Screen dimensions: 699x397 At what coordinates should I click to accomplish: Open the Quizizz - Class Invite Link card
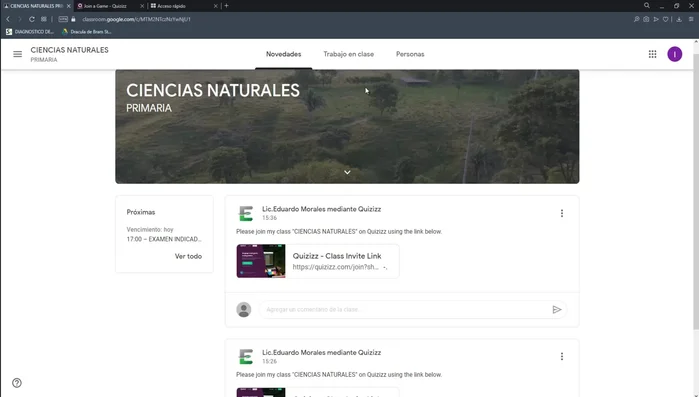318,261
